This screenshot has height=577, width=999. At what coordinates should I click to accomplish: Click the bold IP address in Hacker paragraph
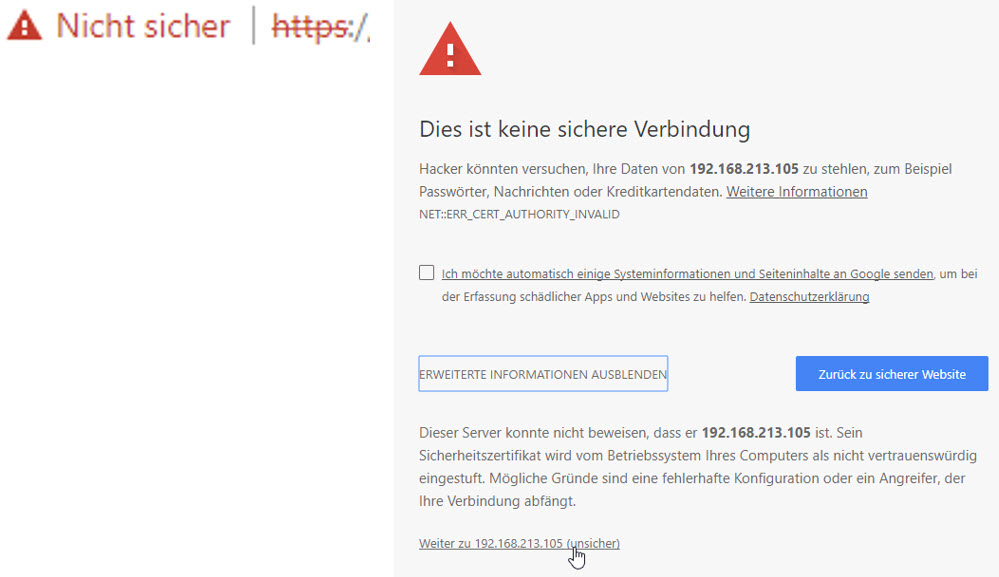click(744, 169)
